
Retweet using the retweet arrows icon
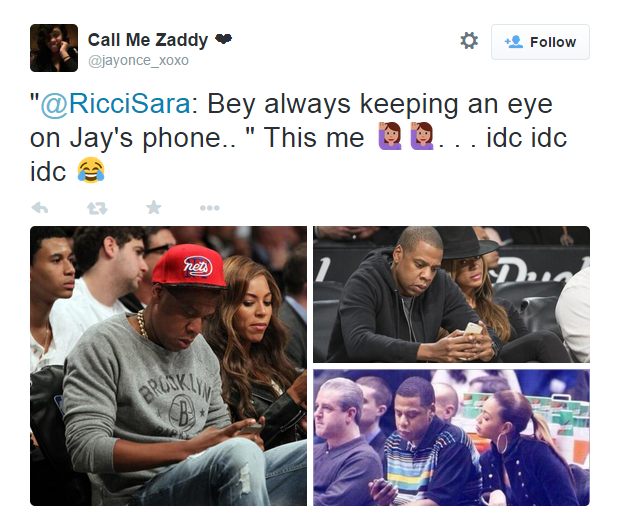coord(97,208)
